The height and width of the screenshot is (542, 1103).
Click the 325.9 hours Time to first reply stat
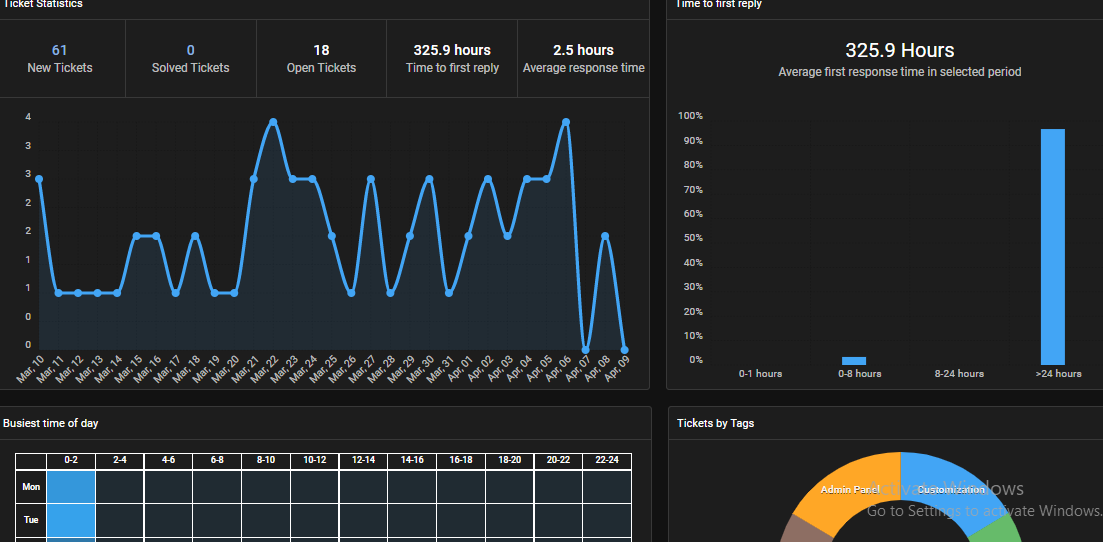[452, 58]
